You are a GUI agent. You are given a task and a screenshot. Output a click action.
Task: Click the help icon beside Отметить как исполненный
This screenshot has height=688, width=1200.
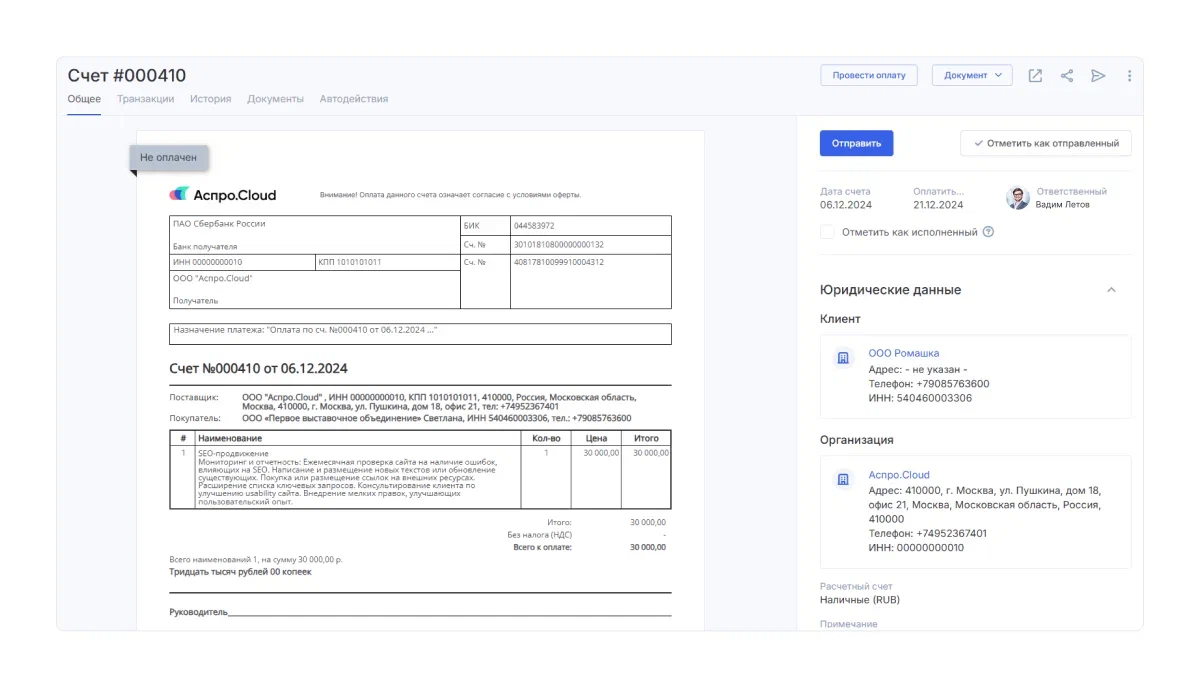(x=988, y=232)
